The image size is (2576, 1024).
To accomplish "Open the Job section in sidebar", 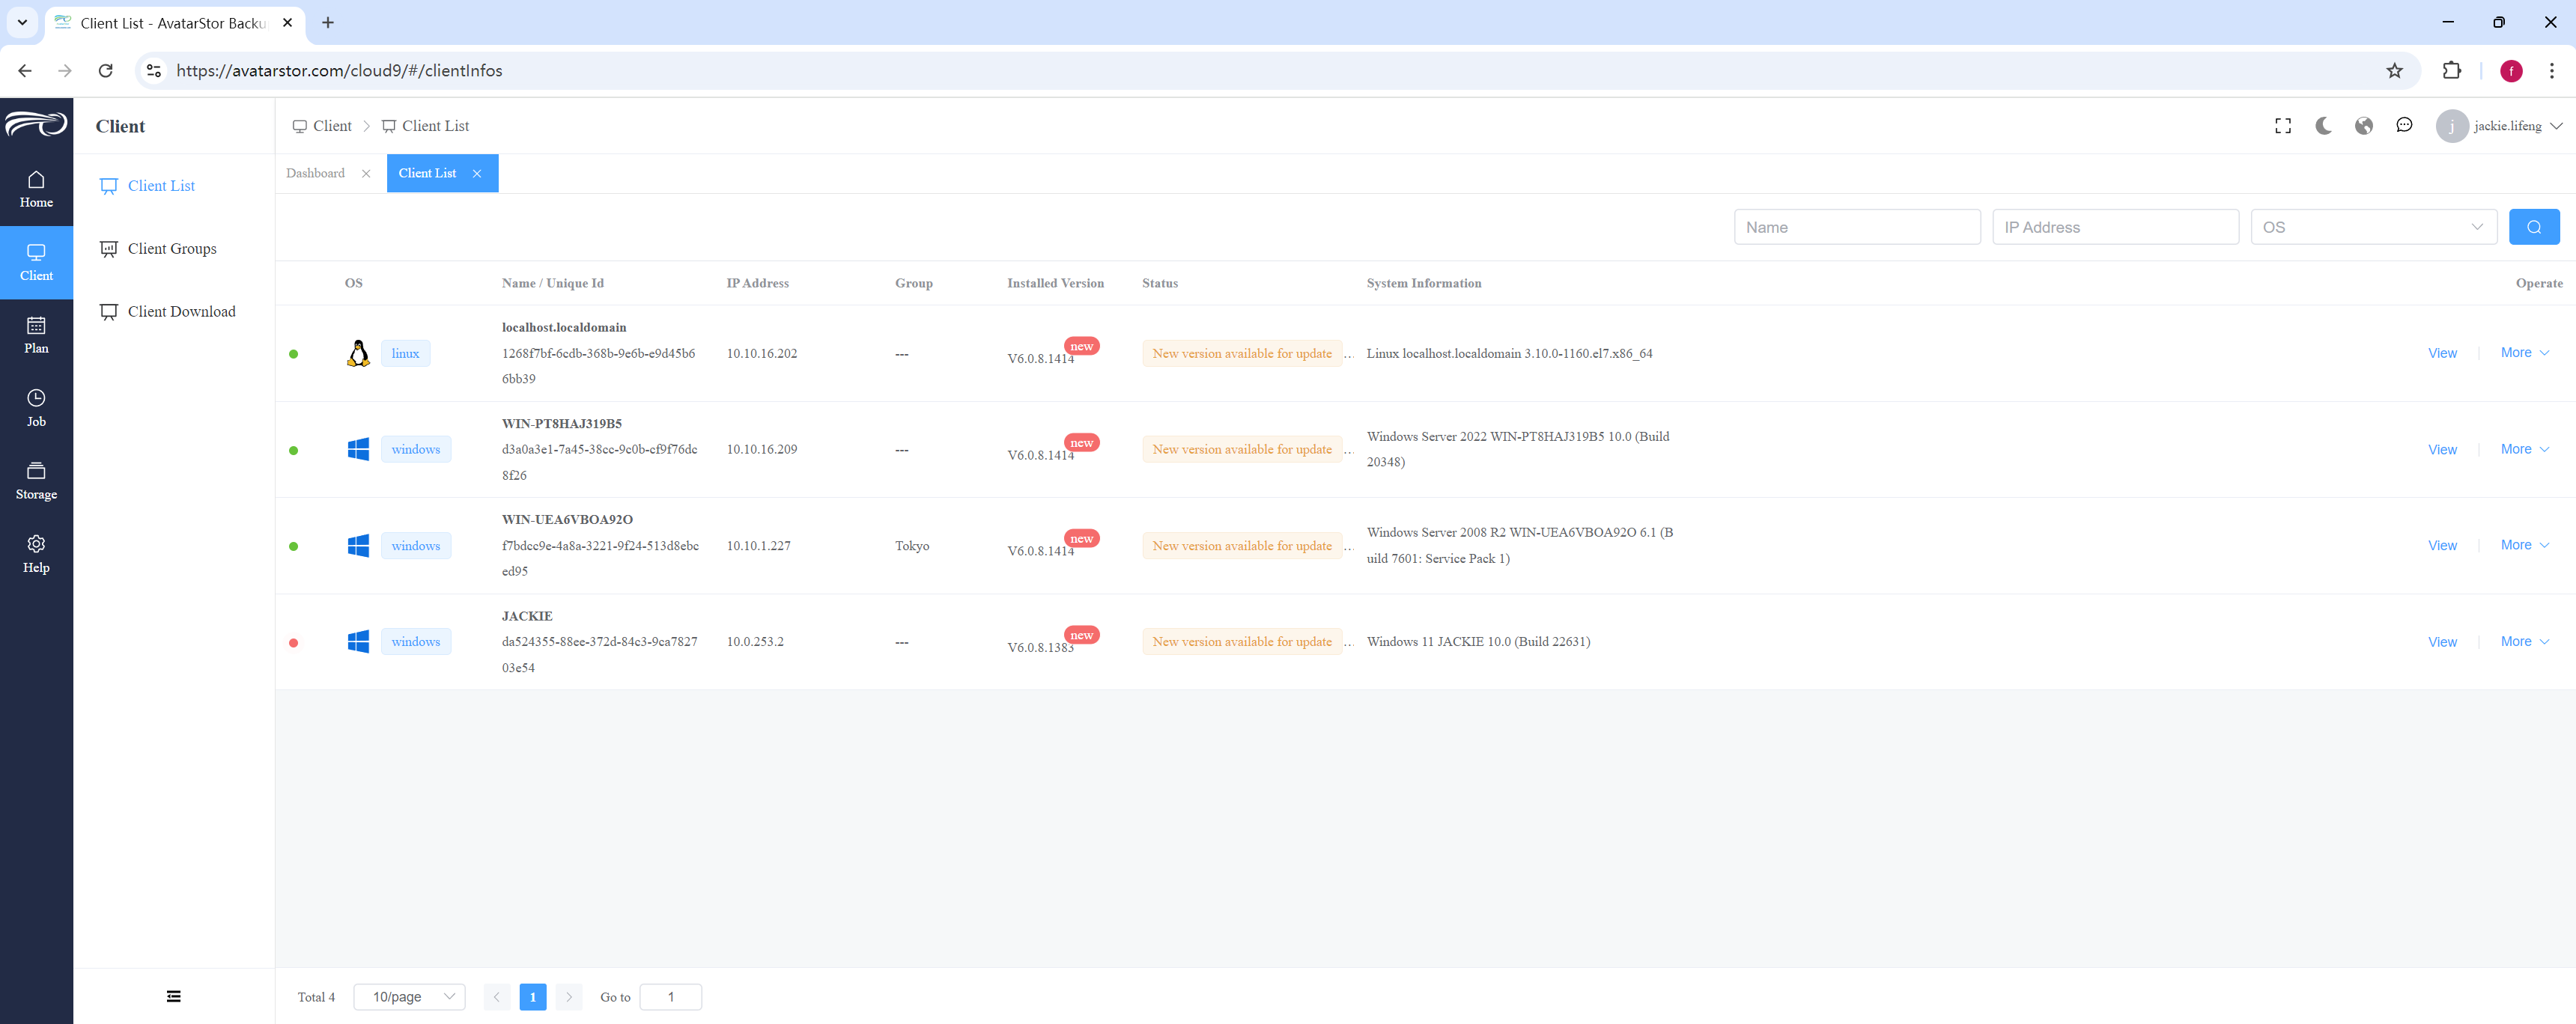I will 36,408.
